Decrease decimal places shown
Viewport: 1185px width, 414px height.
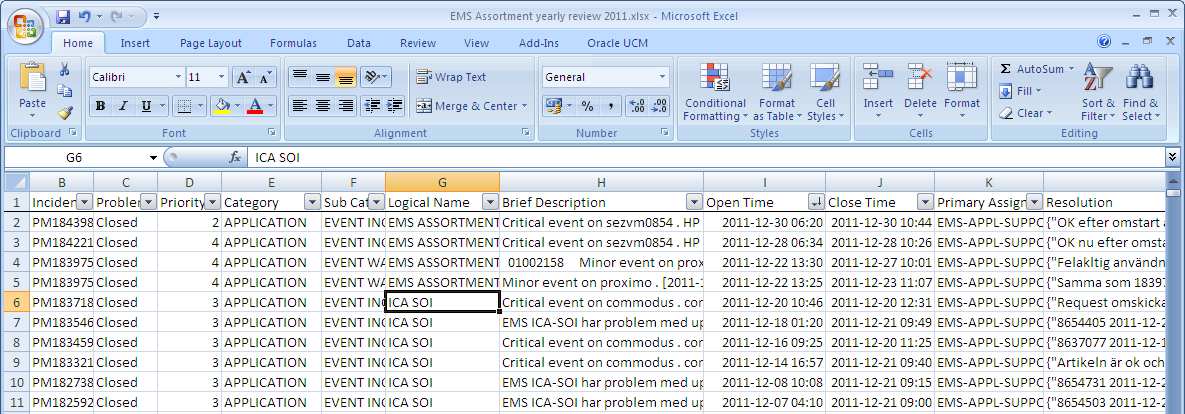(x=660, y=106)
